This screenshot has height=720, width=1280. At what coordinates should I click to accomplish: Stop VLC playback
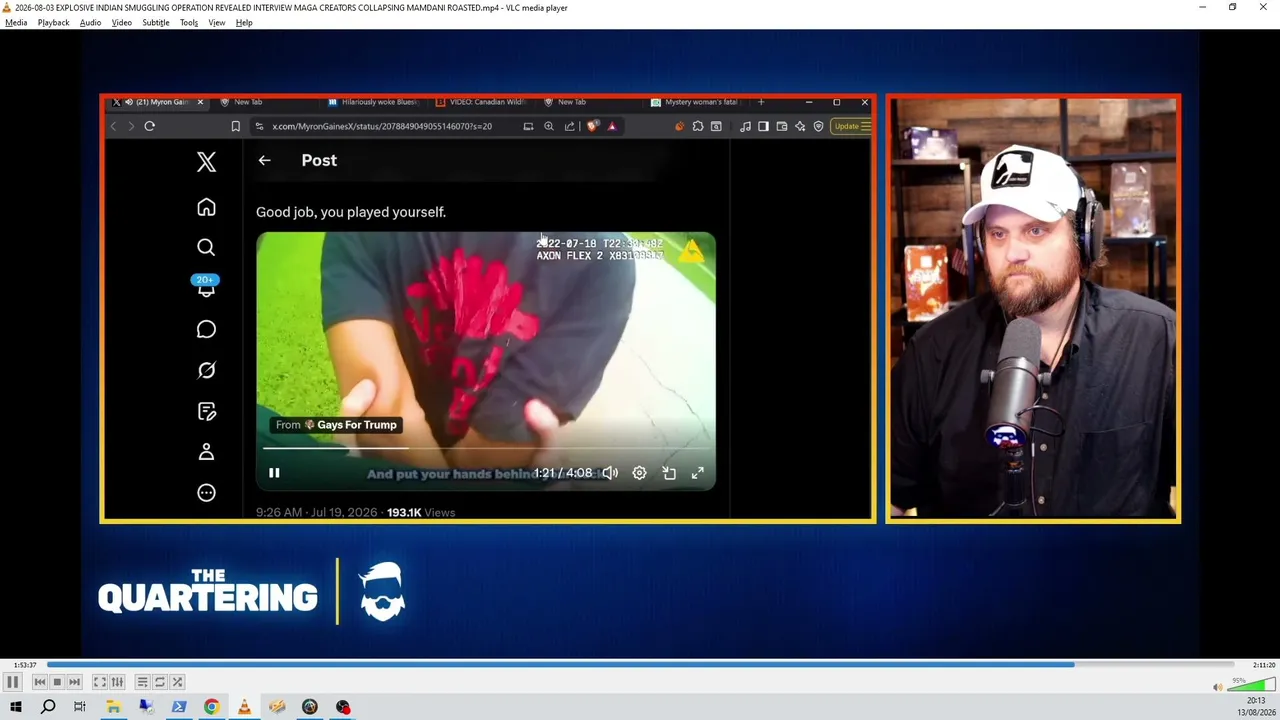click(x=57, y=682)
